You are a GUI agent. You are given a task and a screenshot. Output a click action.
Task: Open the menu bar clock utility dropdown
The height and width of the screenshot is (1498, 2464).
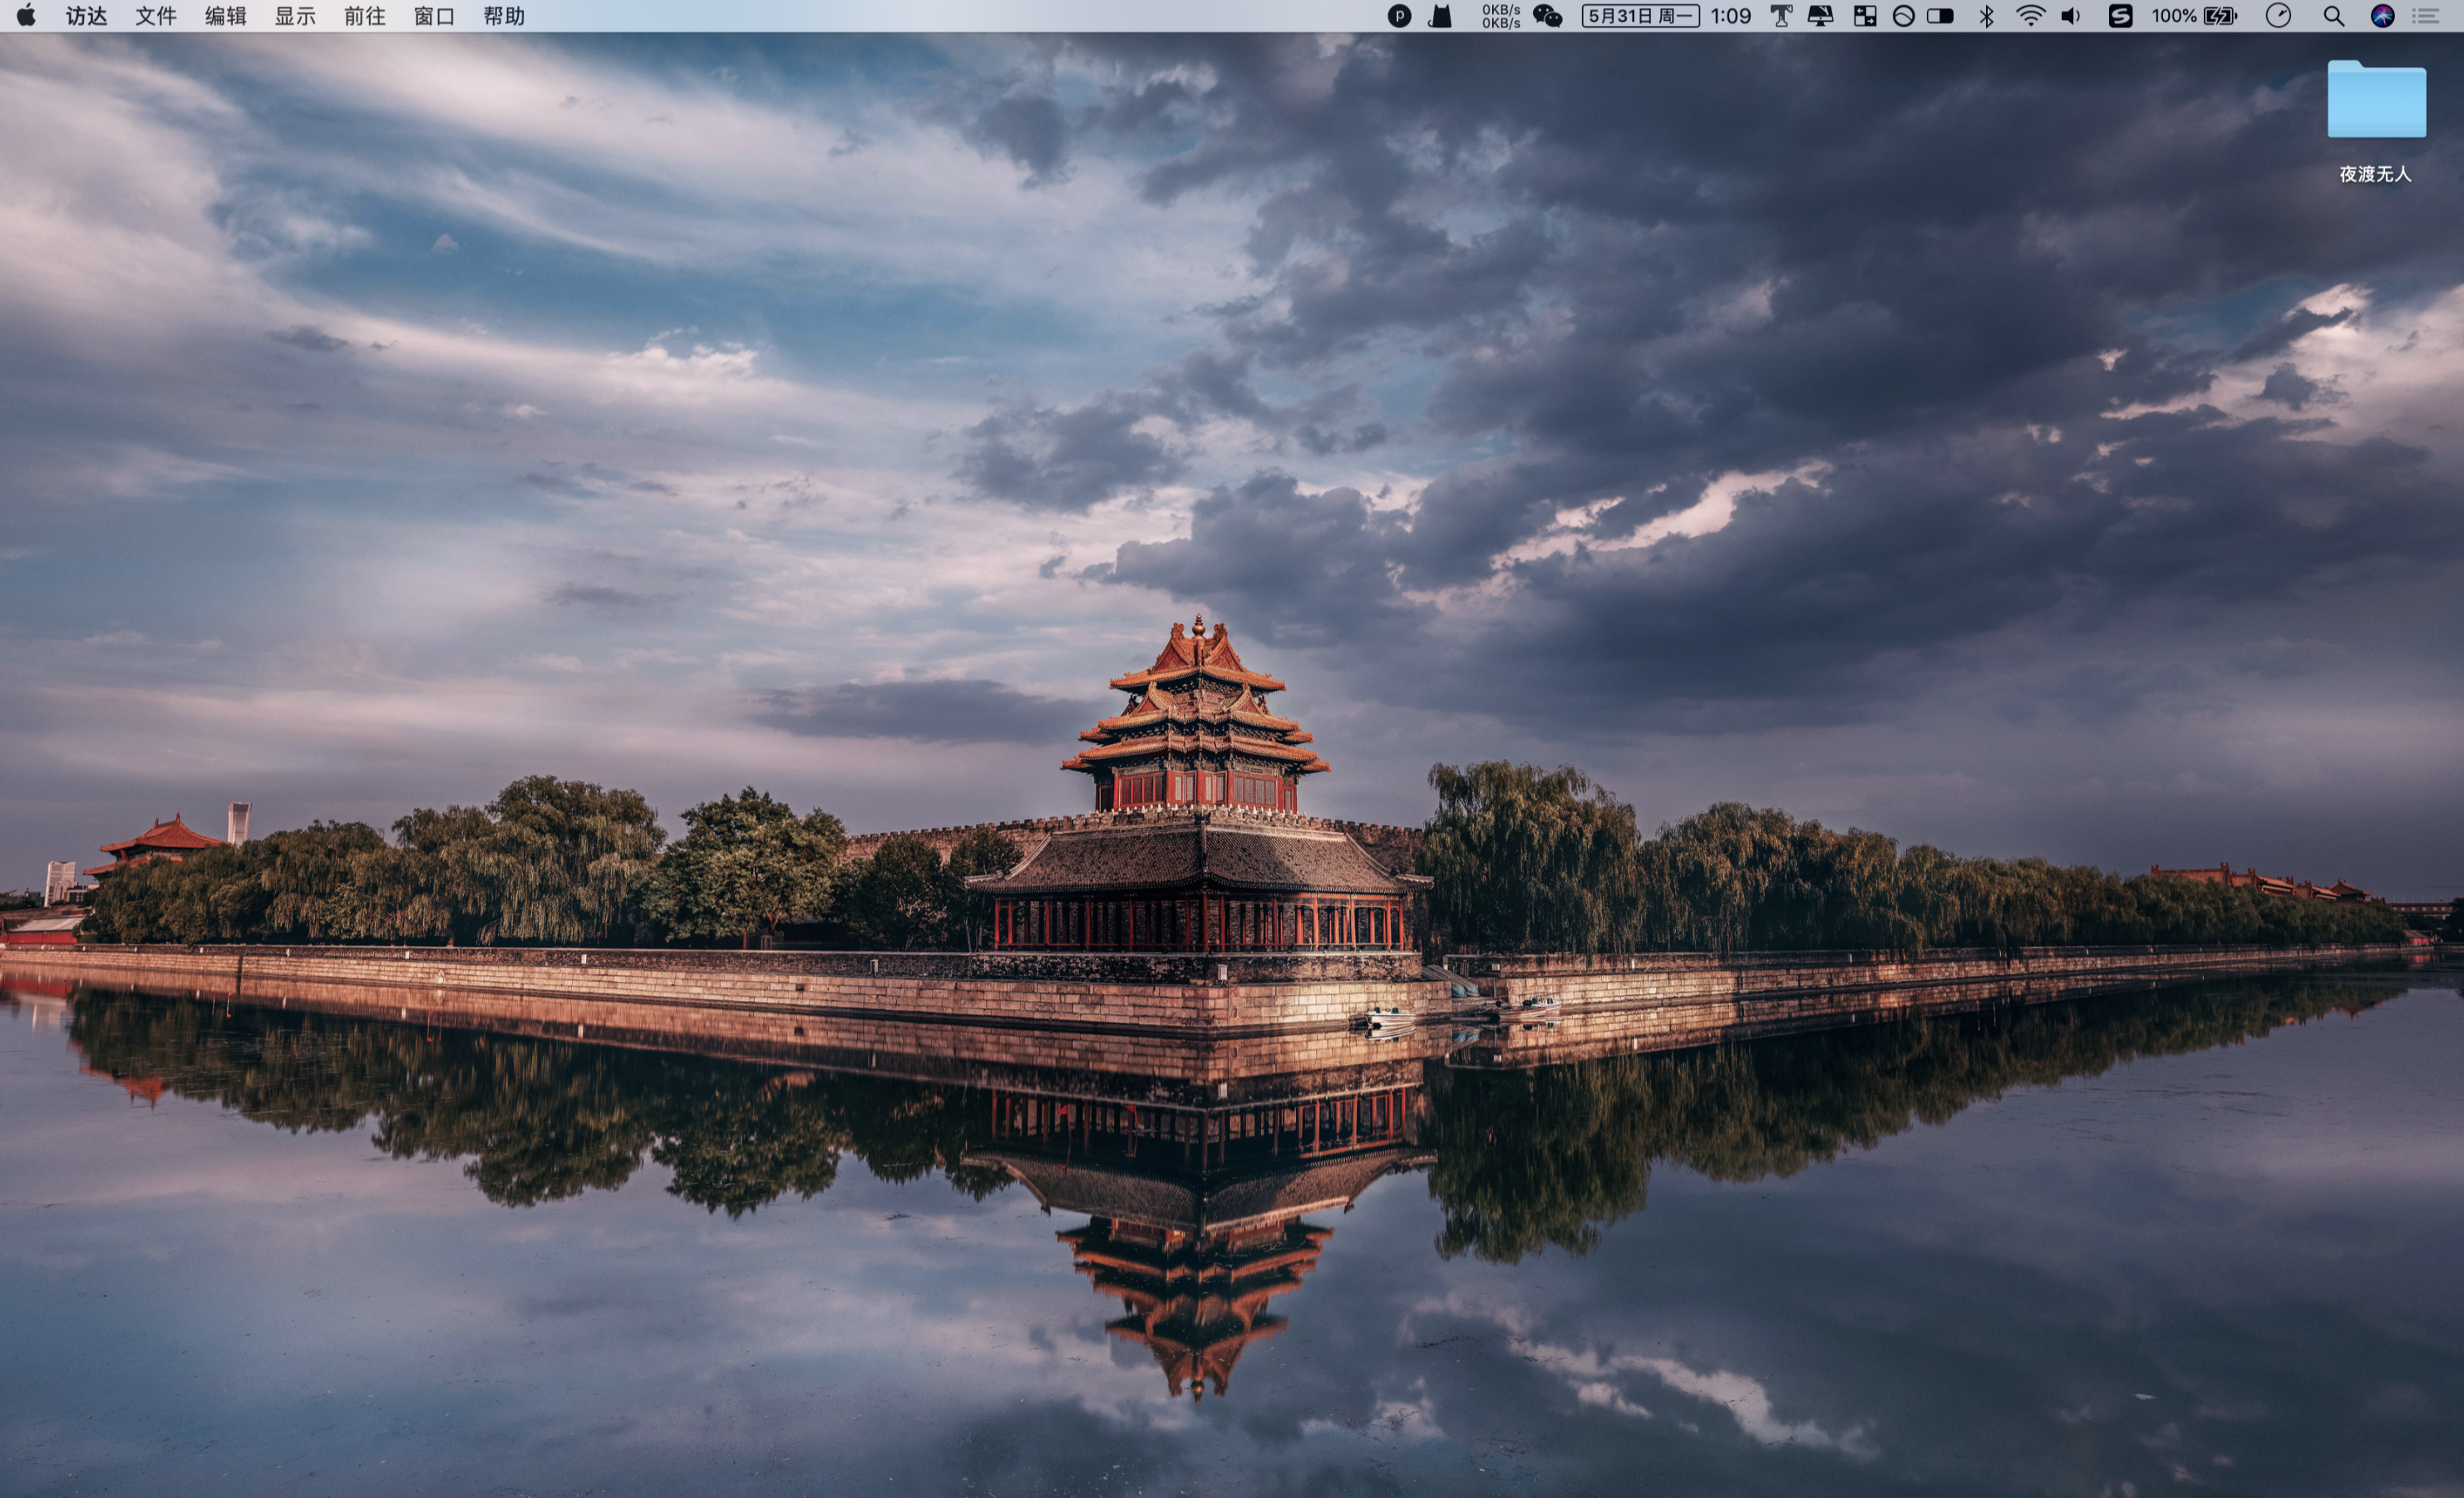point(2278,16)
